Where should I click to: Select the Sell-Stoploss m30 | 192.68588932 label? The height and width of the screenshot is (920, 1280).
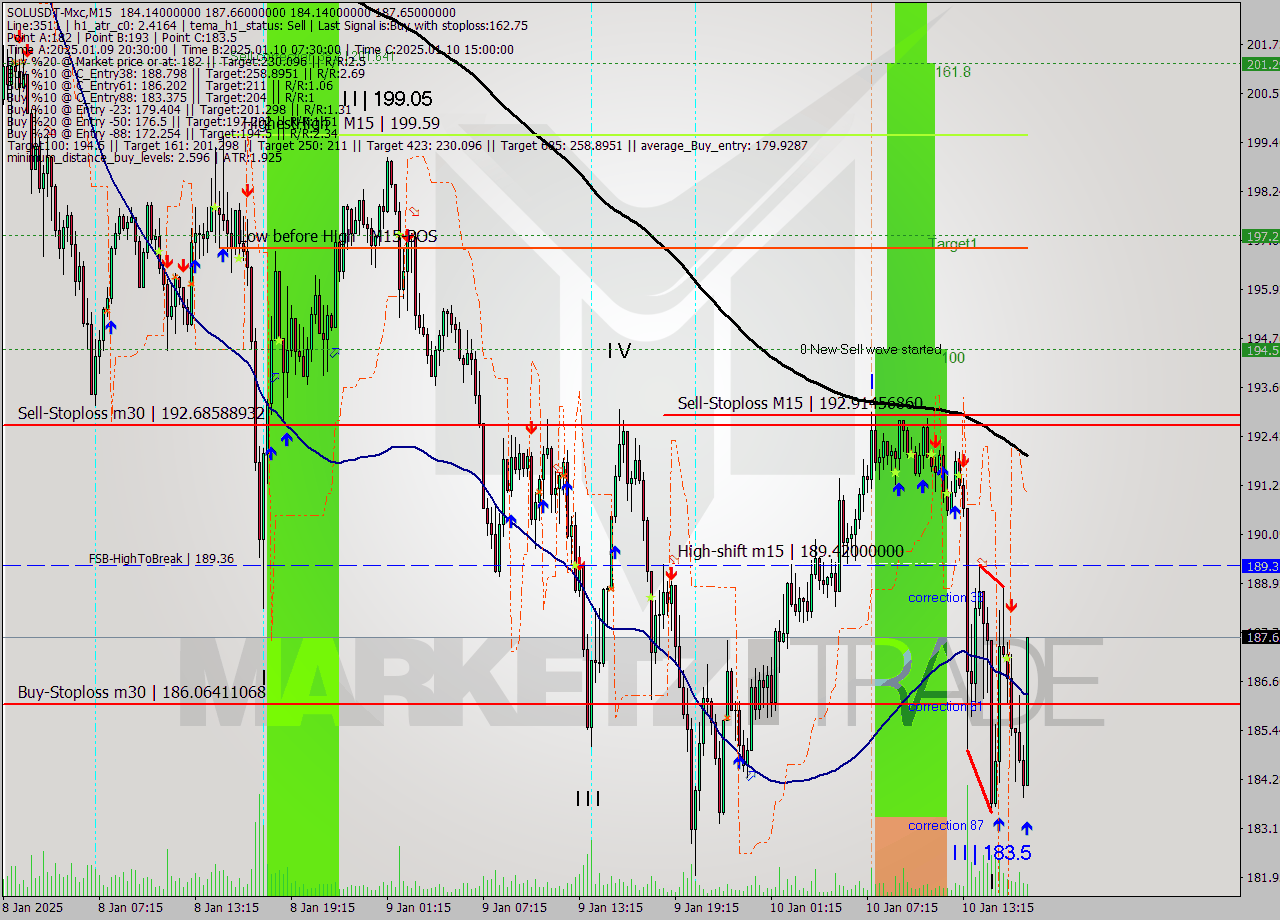(141, 413)
